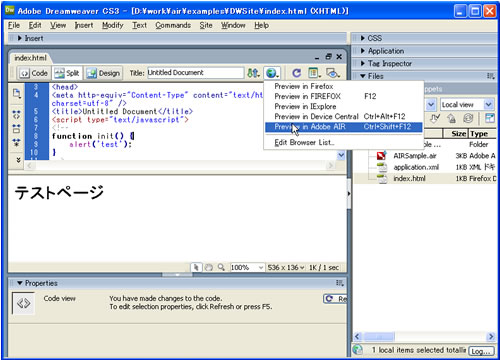Viewport: 500px width, 360px height.
Task: Open the Modify menu
Action: pyautogui.click(x=112, y=25)
